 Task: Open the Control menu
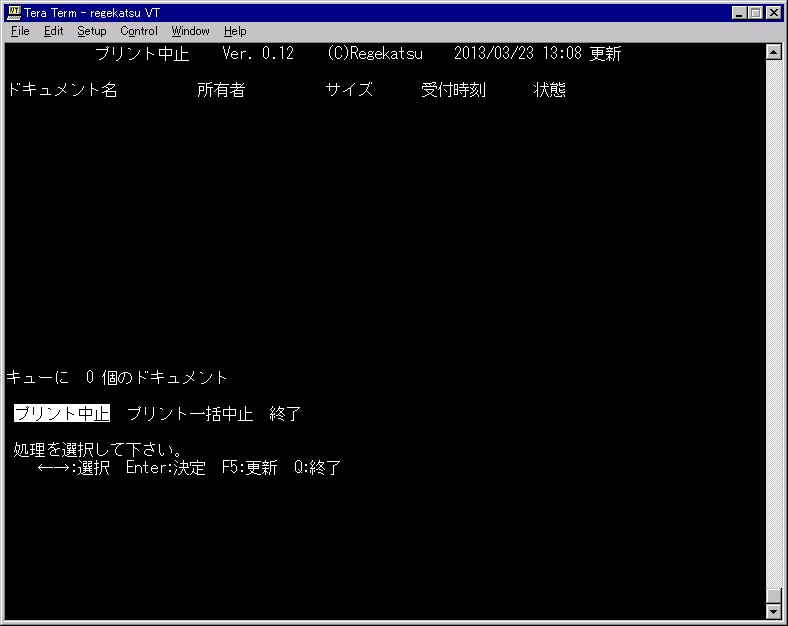tap(139, 31)
